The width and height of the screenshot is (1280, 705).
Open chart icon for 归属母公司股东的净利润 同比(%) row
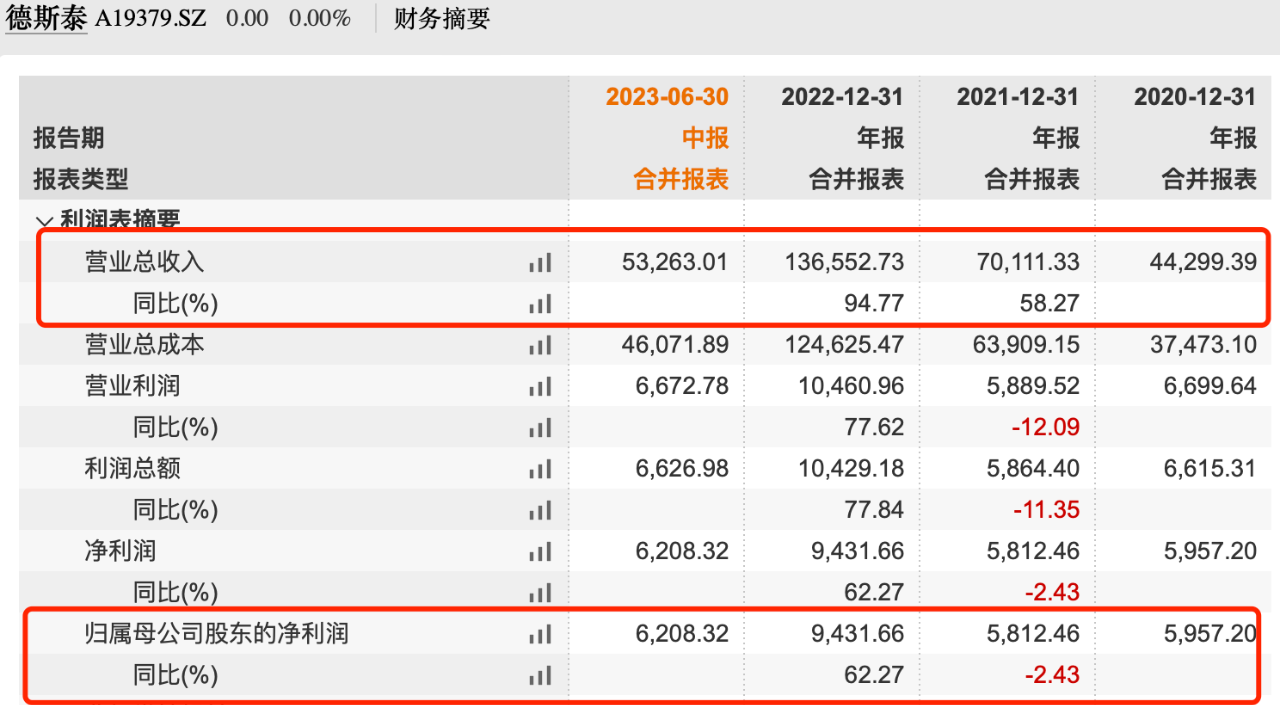click(540, 676)
